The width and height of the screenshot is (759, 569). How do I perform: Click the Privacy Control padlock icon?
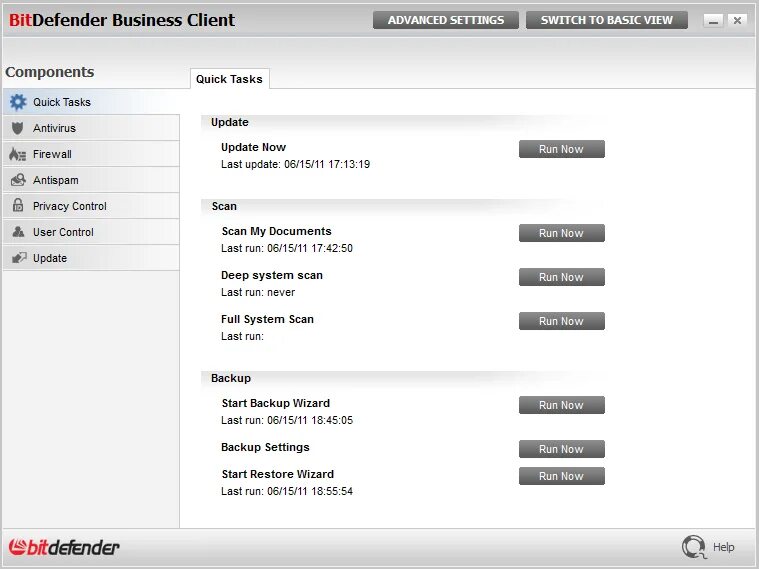pos(18,205)
